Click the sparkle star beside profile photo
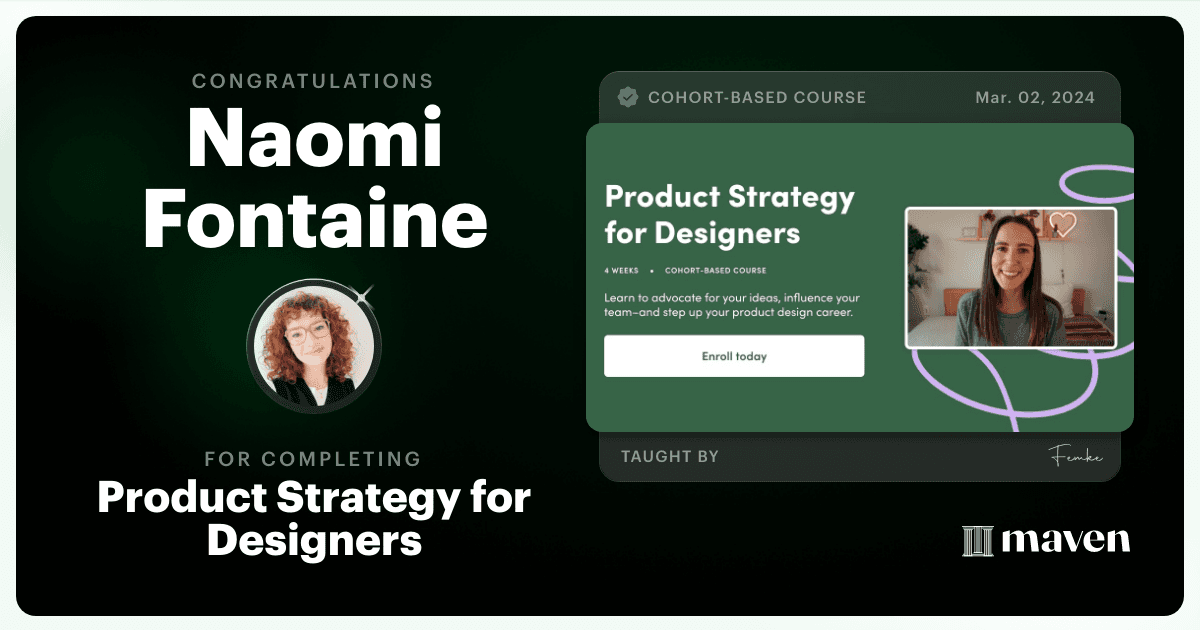Viewport: 1200px width, 630px height. point(366,294)
